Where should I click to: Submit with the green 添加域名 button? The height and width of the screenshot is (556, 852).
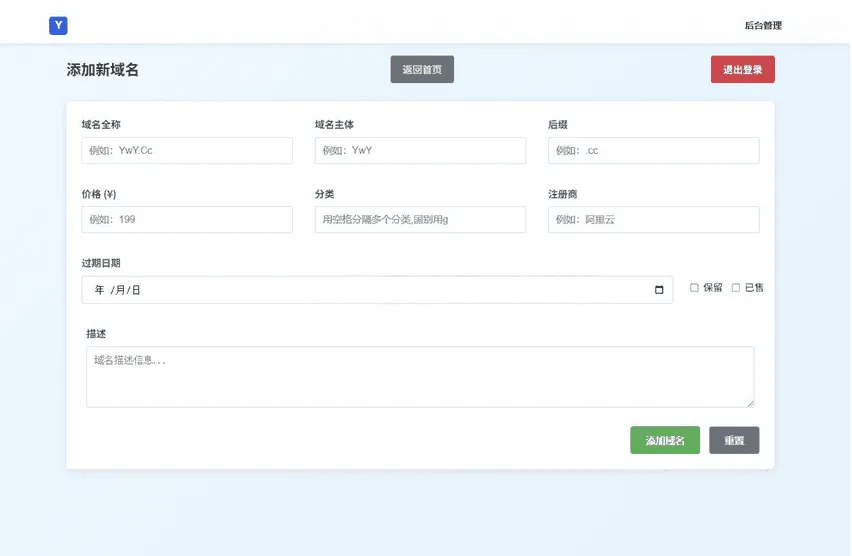[665, 440]
